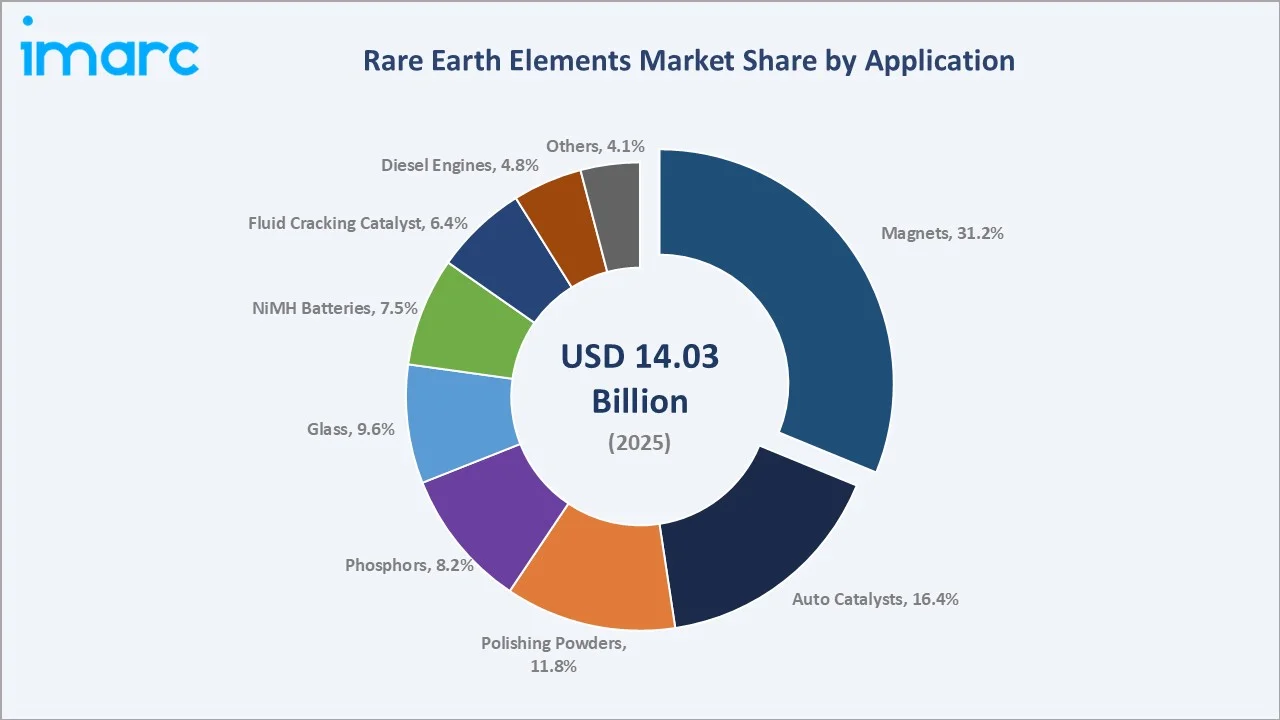1280x720 pixels.
Task: Click the 'Auto Catalysts, 16.4%' label
Action: pos(875,600)
